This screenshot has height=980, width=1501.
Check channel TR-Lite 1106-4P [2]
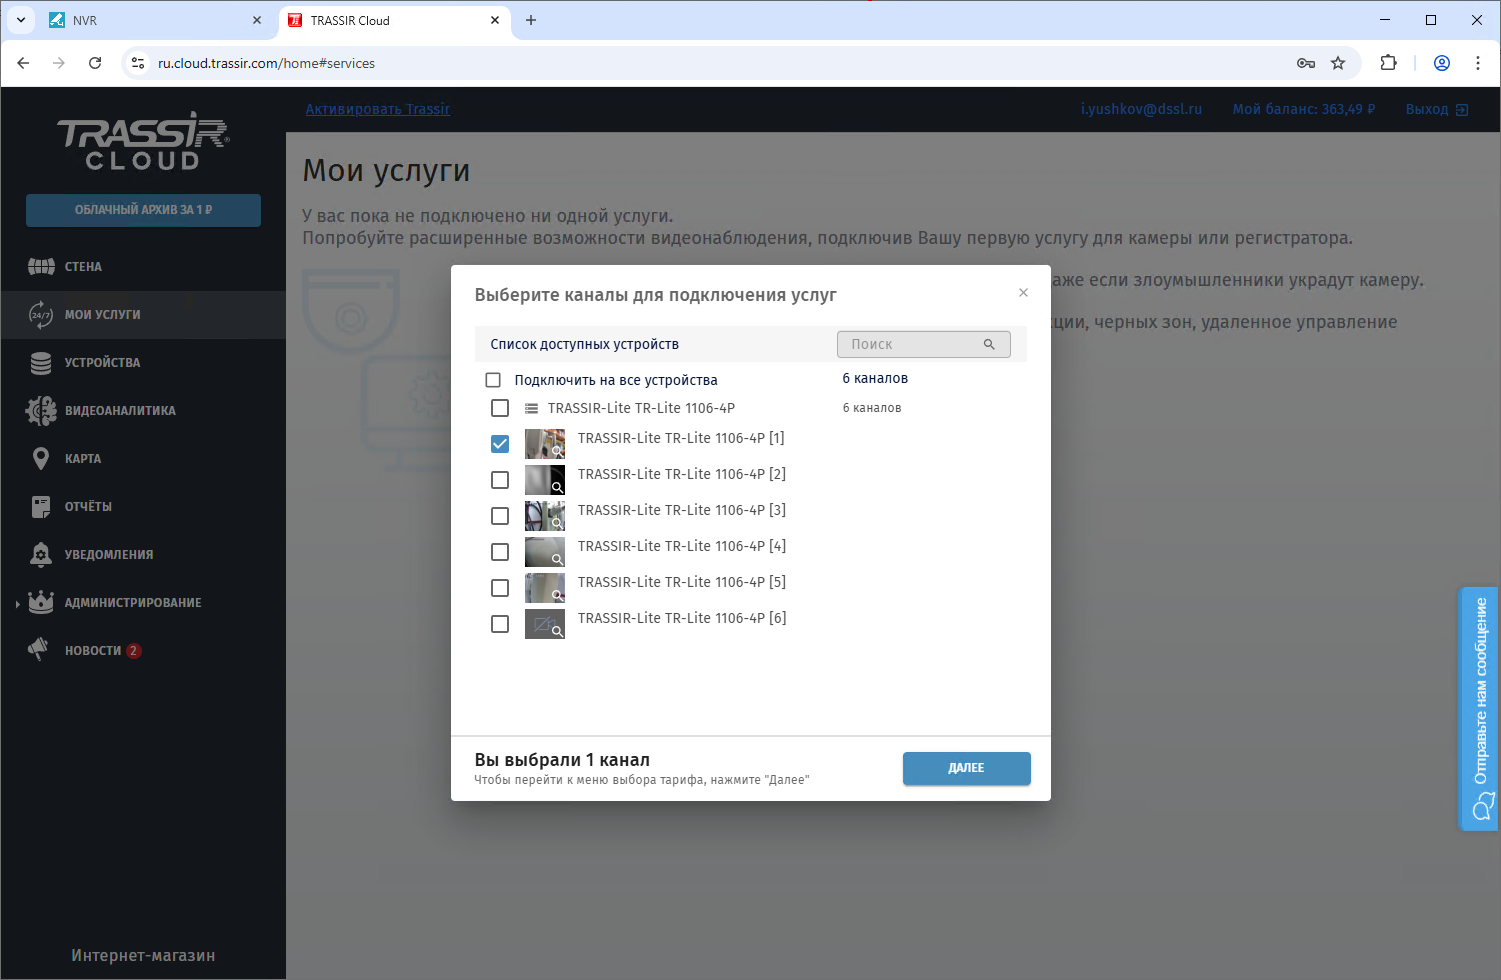pyautogui.click(x=500, y=480)
